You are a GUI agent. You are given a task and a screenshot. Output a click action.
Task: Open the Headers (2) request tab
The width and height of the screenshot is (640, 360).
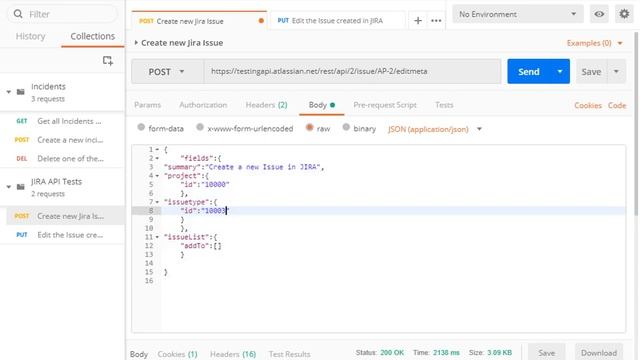(267, 105)
